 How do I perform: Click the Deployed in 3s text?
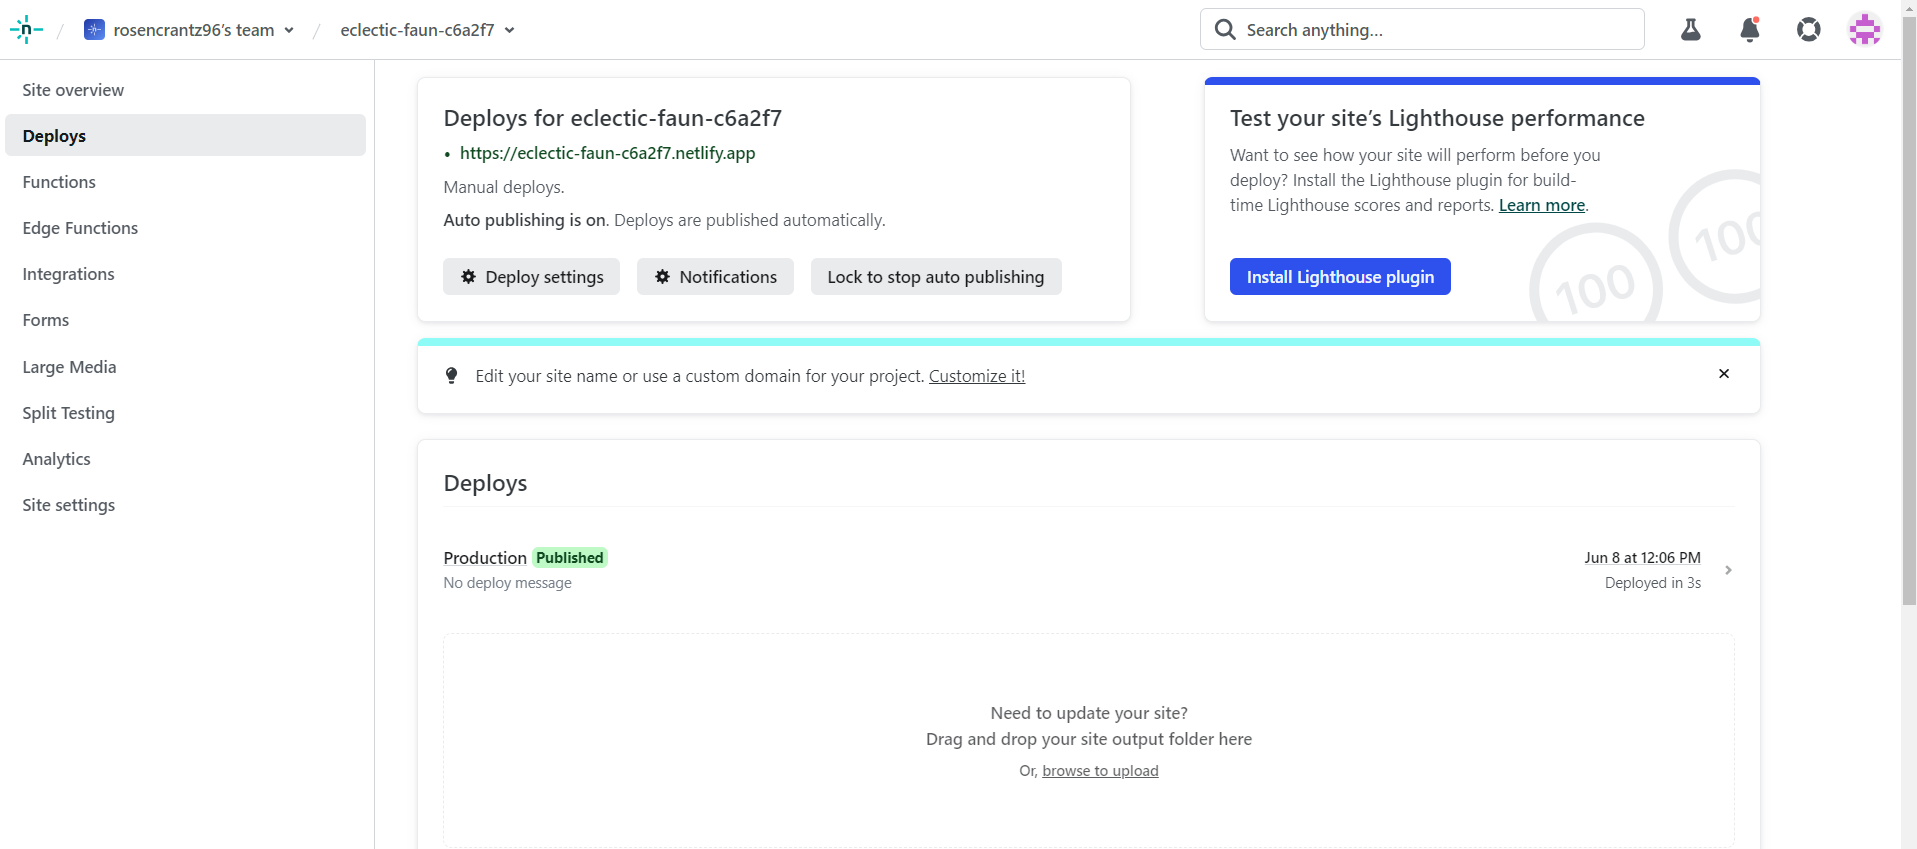coord(1653,583)
